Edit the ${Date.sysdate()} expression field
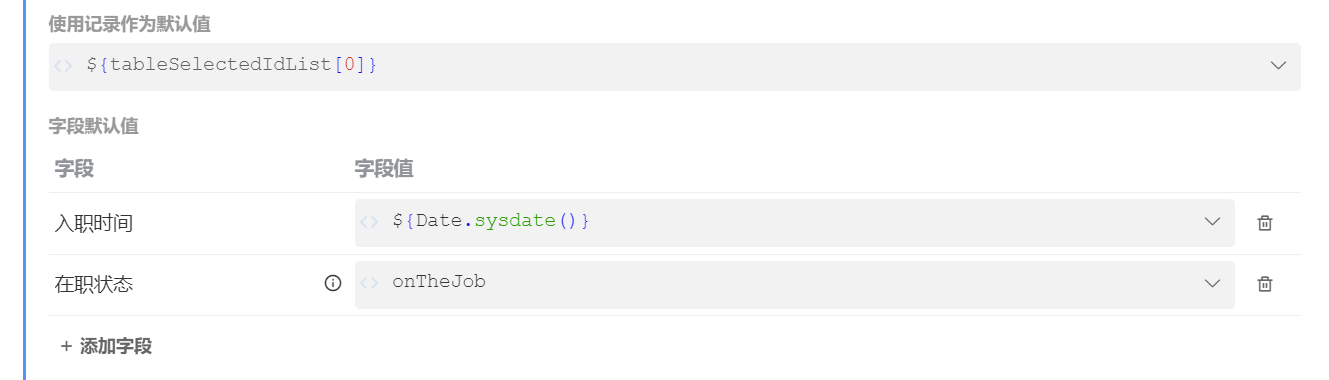The image size is (1329, 380). coord(795,222)
